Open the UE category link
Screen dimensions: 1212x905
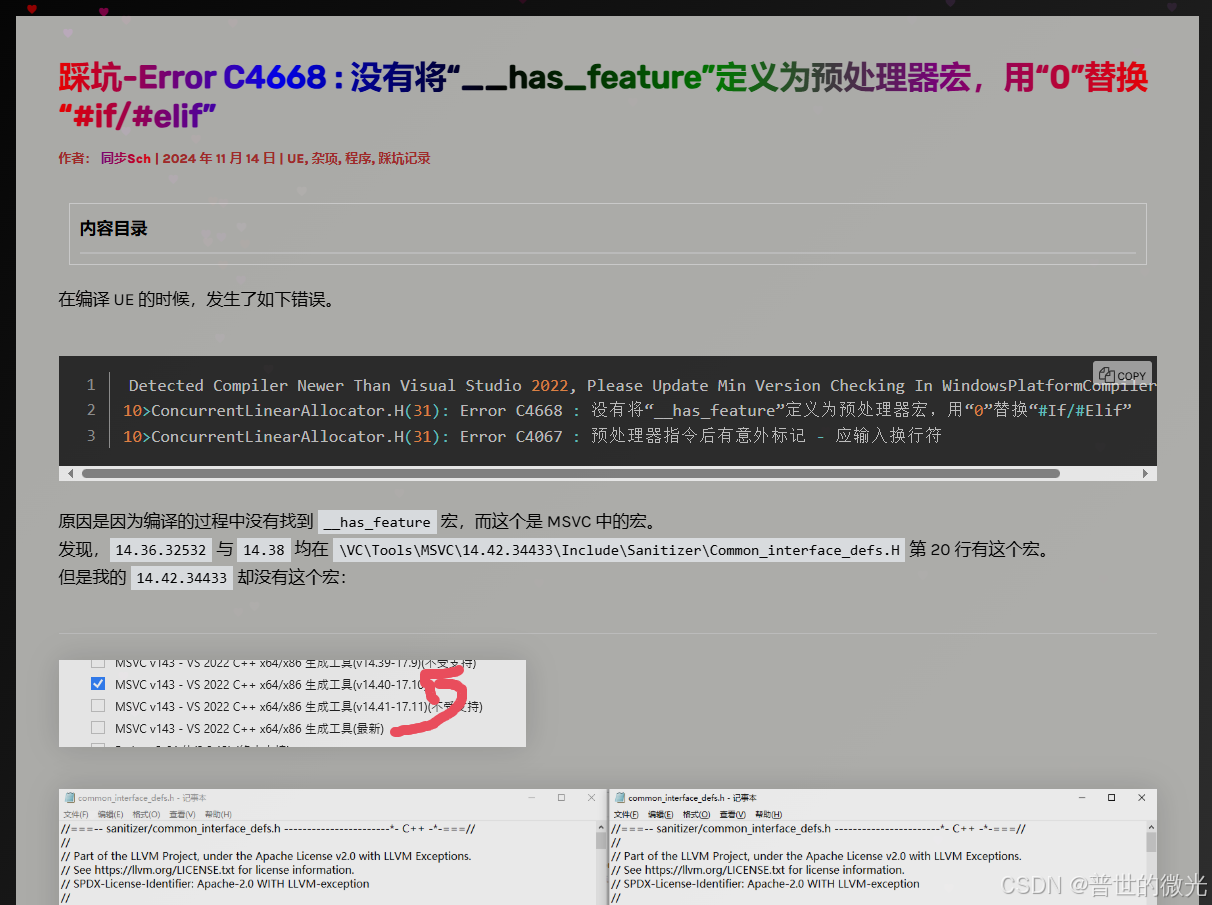coord(296,158)
